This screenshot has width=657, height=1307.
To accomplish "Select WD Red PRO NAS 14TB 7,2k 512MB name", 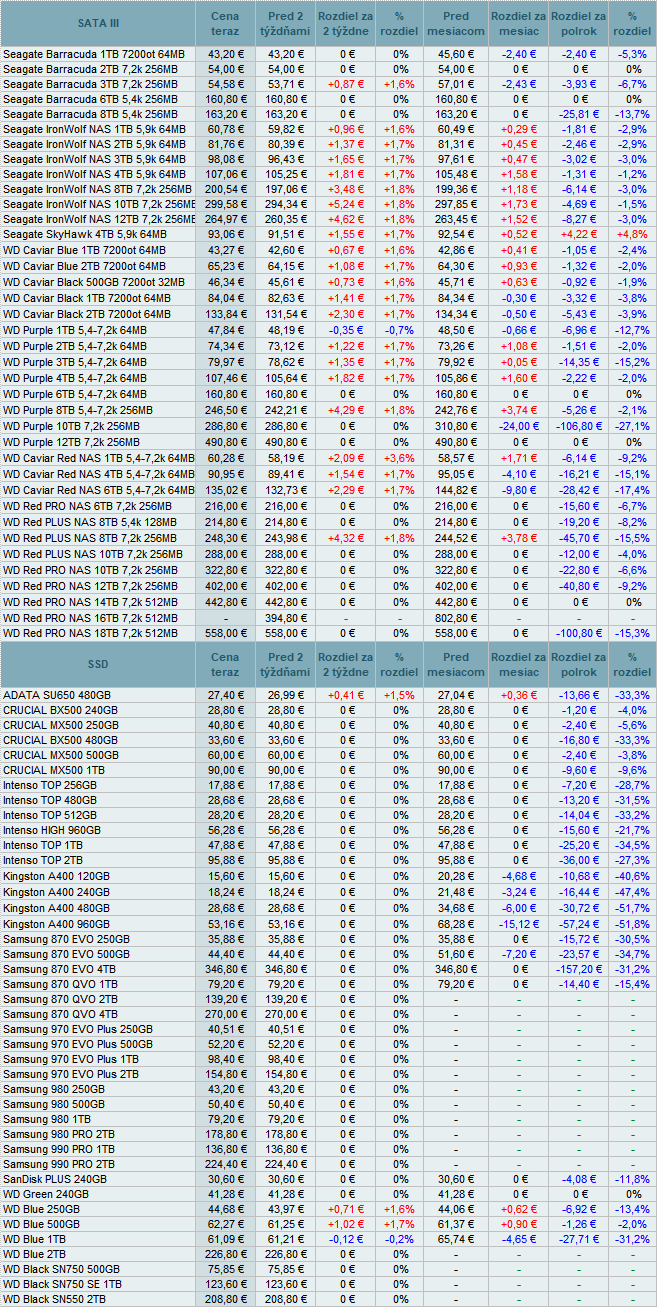I will pos(92,602).
